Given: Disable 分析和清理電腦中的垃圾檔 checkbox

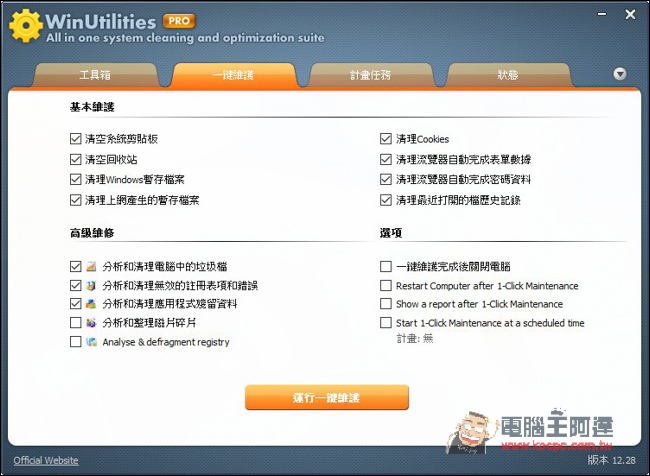Looking at the screenshot, I should click(75, 266).
